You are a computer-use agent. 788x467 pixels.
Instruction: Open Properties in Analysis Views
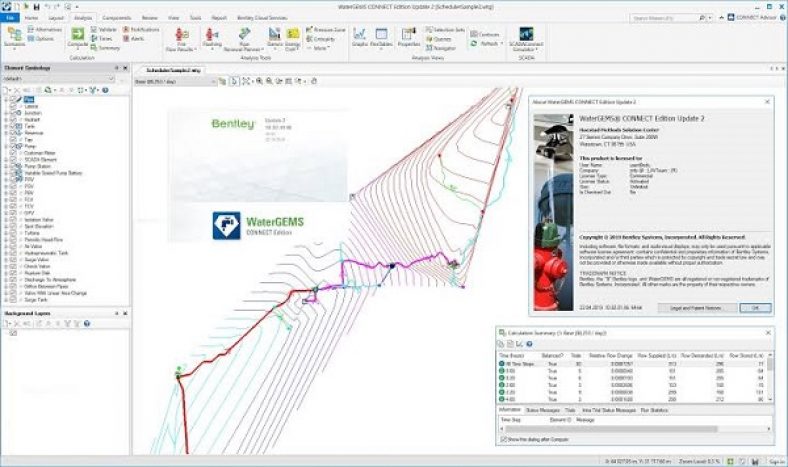pyautogui.click(x=409, y=37)
